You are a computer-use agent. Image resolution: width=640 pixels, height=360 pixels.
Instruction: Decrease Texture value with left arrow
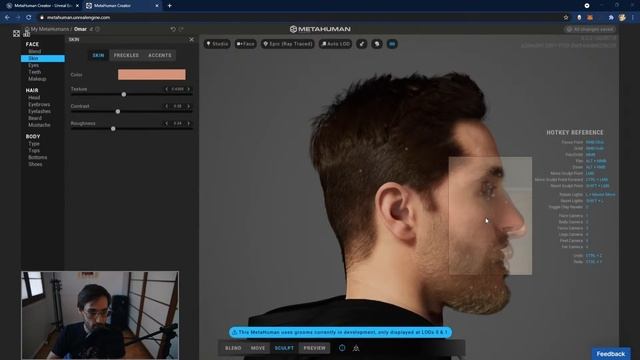(167, 89)
